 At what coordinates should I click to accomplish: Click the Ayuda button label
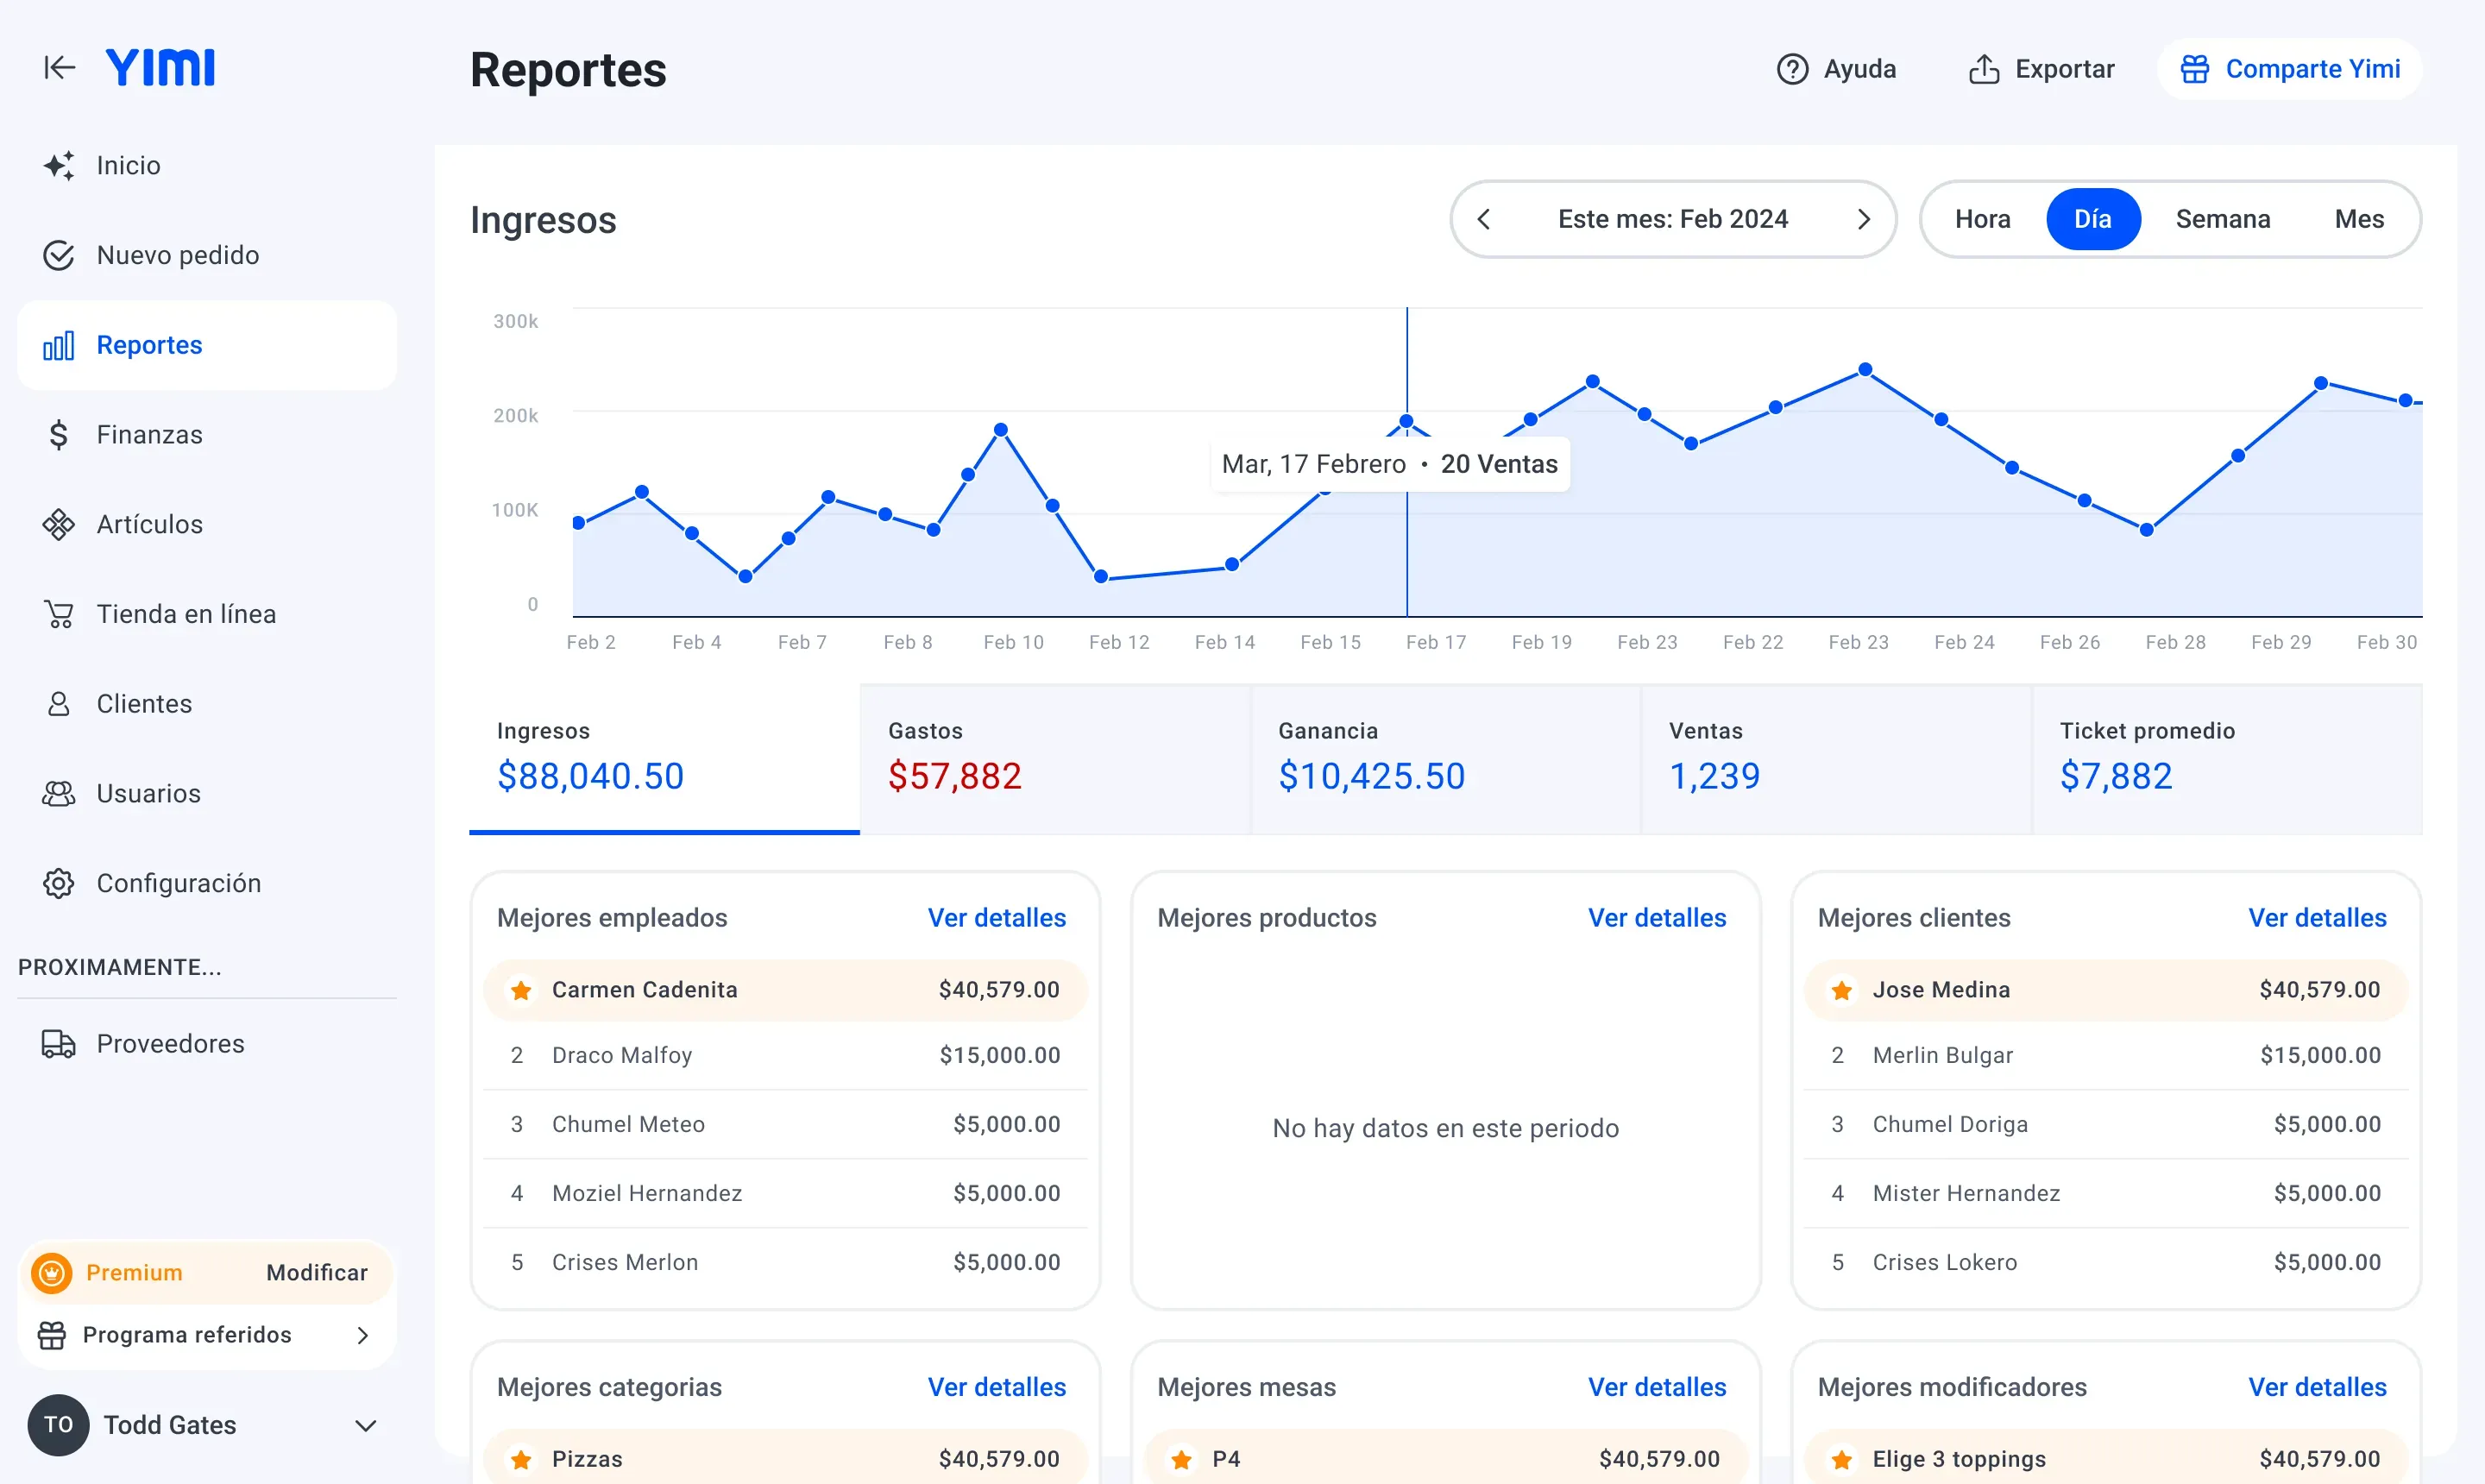tap(1859, 69)
